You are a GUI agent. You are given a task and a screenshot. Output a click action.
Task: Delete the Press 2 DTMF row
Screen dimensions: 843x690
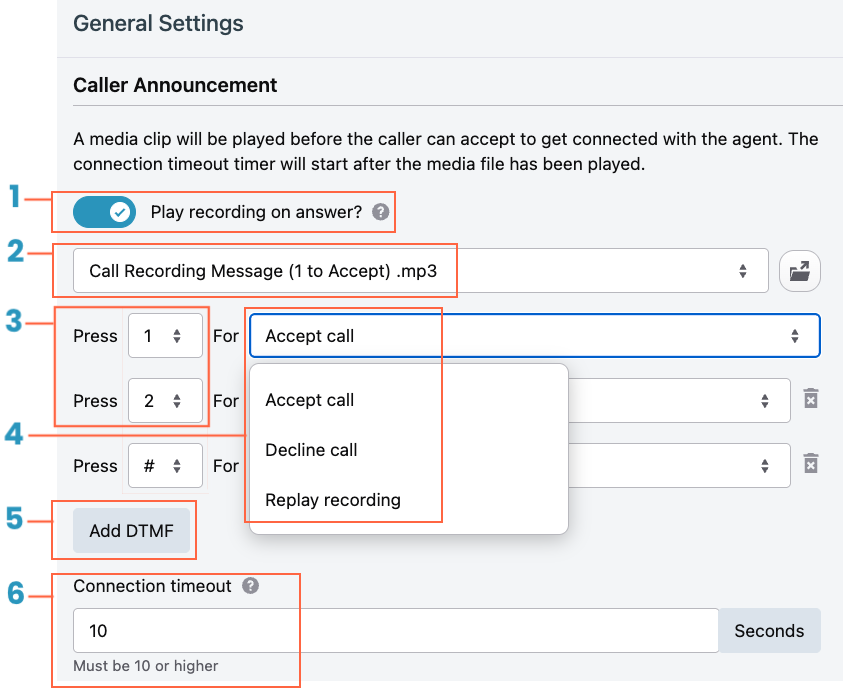coord(811,399)
